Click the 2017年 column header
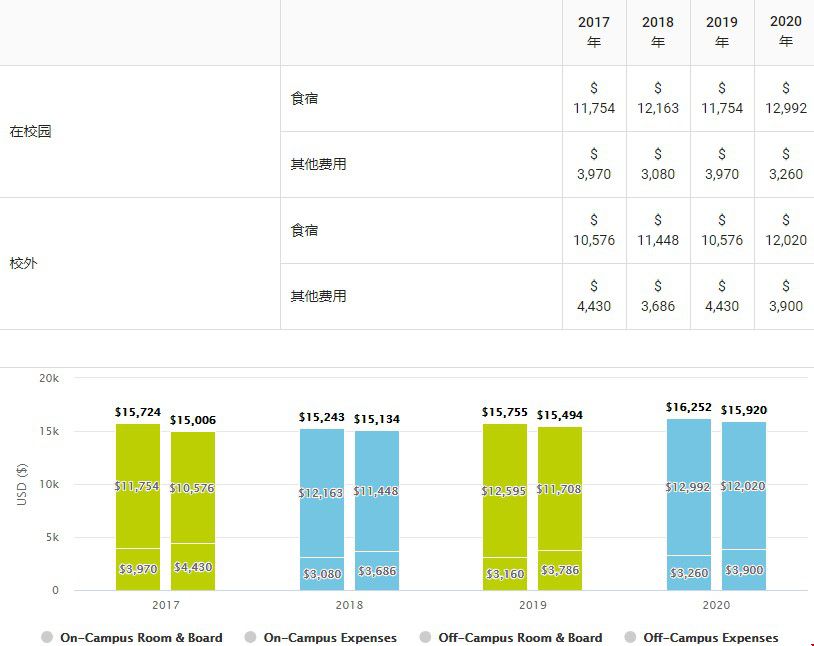Image resolution: width=814 pixels, height=646 pixels. click(x=594, y=32)
